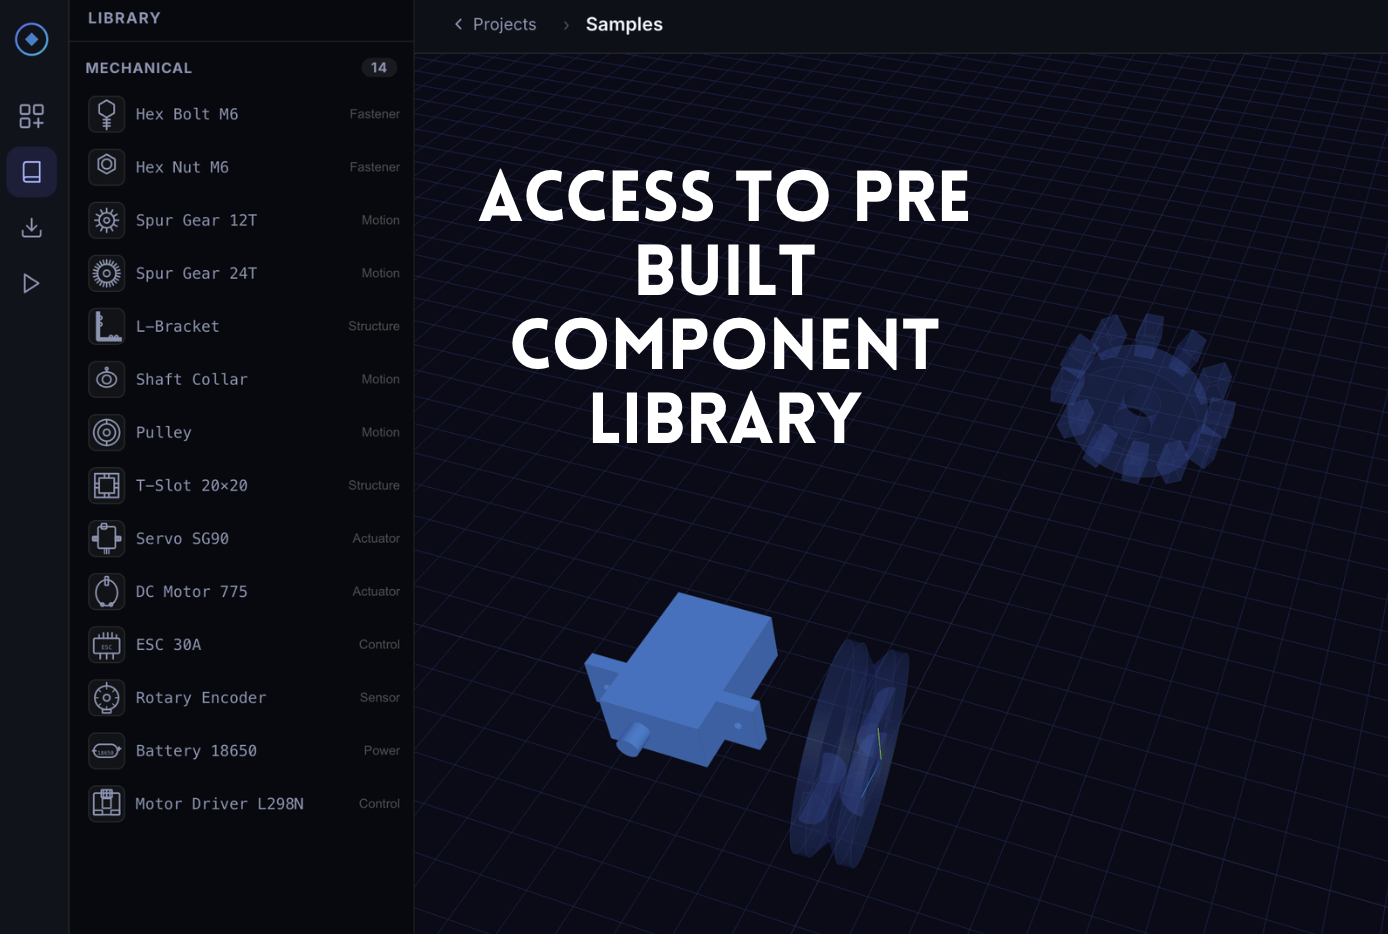Click Control tag on ESC 30A row
Viewport: 1388px width, 934px height.
(379, 644)
